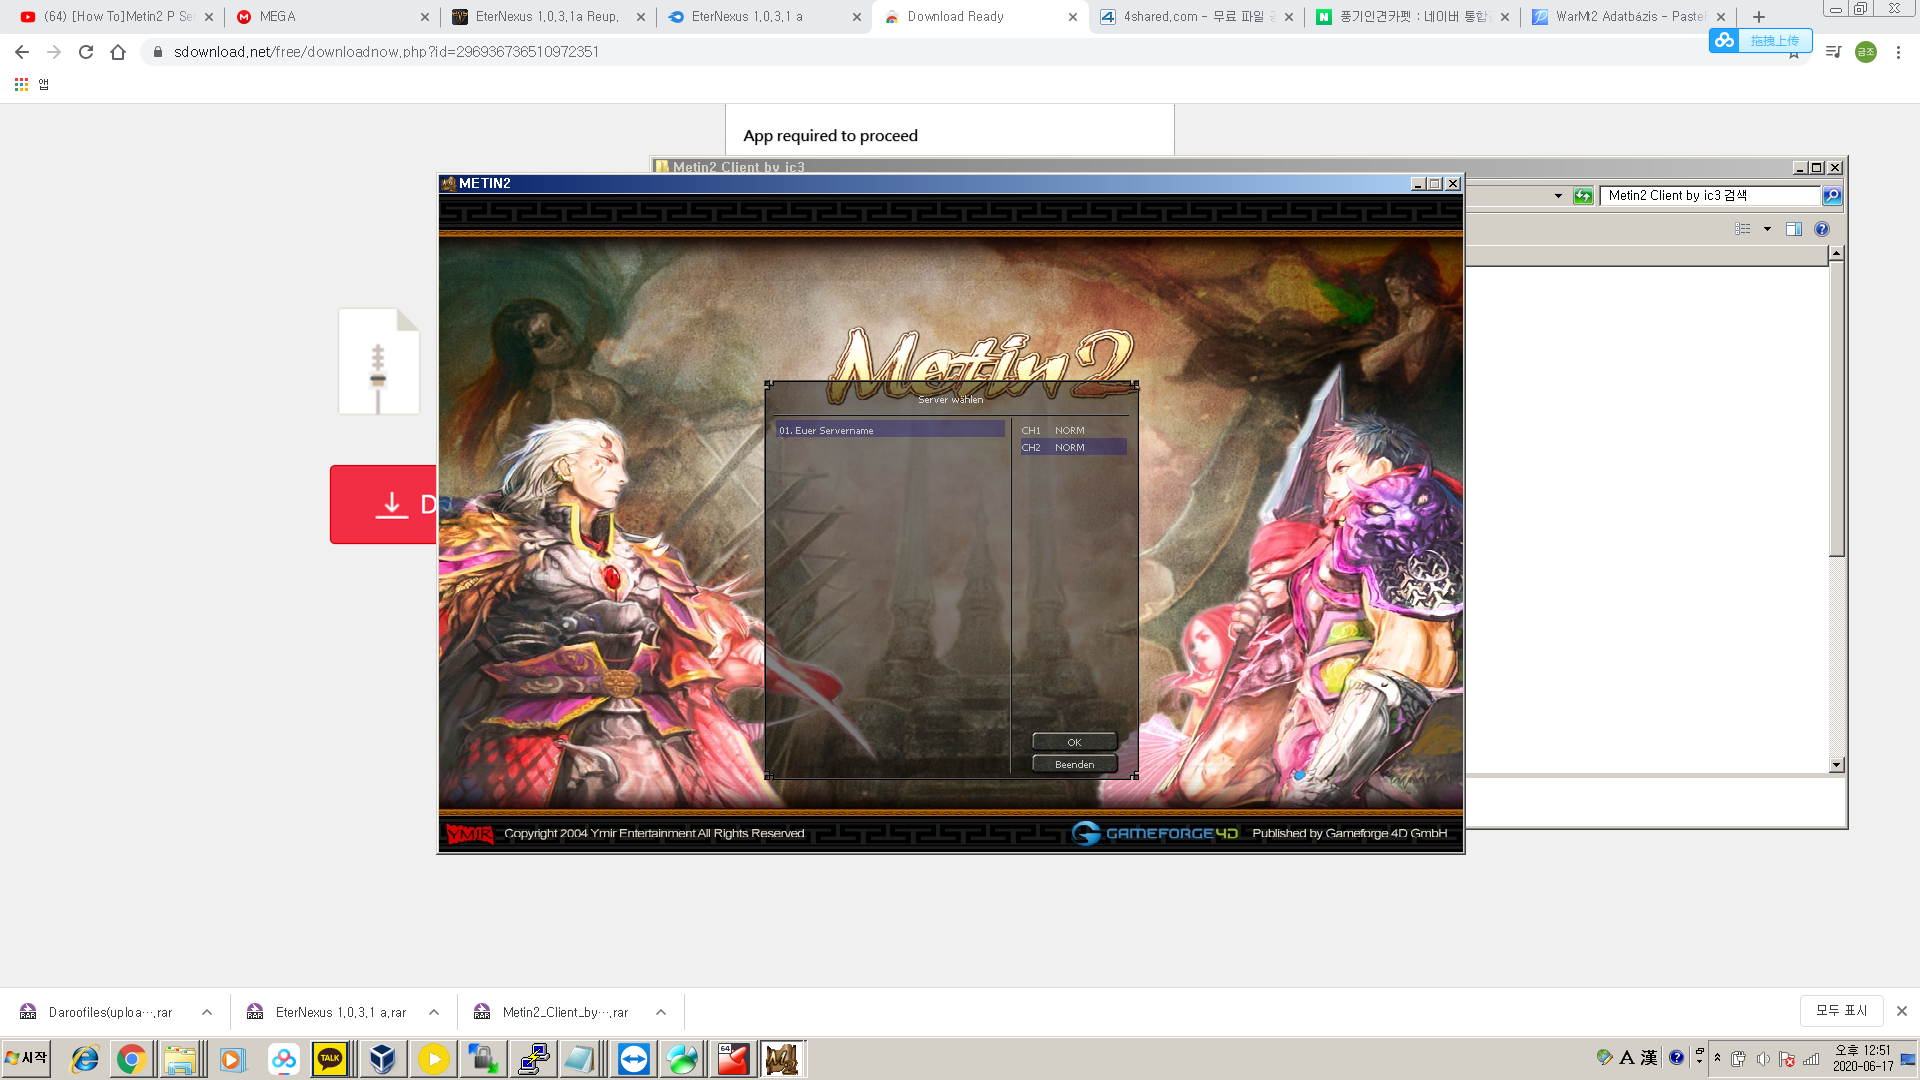1920x1080 pixels.
Task: Open a new Chrome tab
Action: pyautogui.click(x=1759, y=17)
